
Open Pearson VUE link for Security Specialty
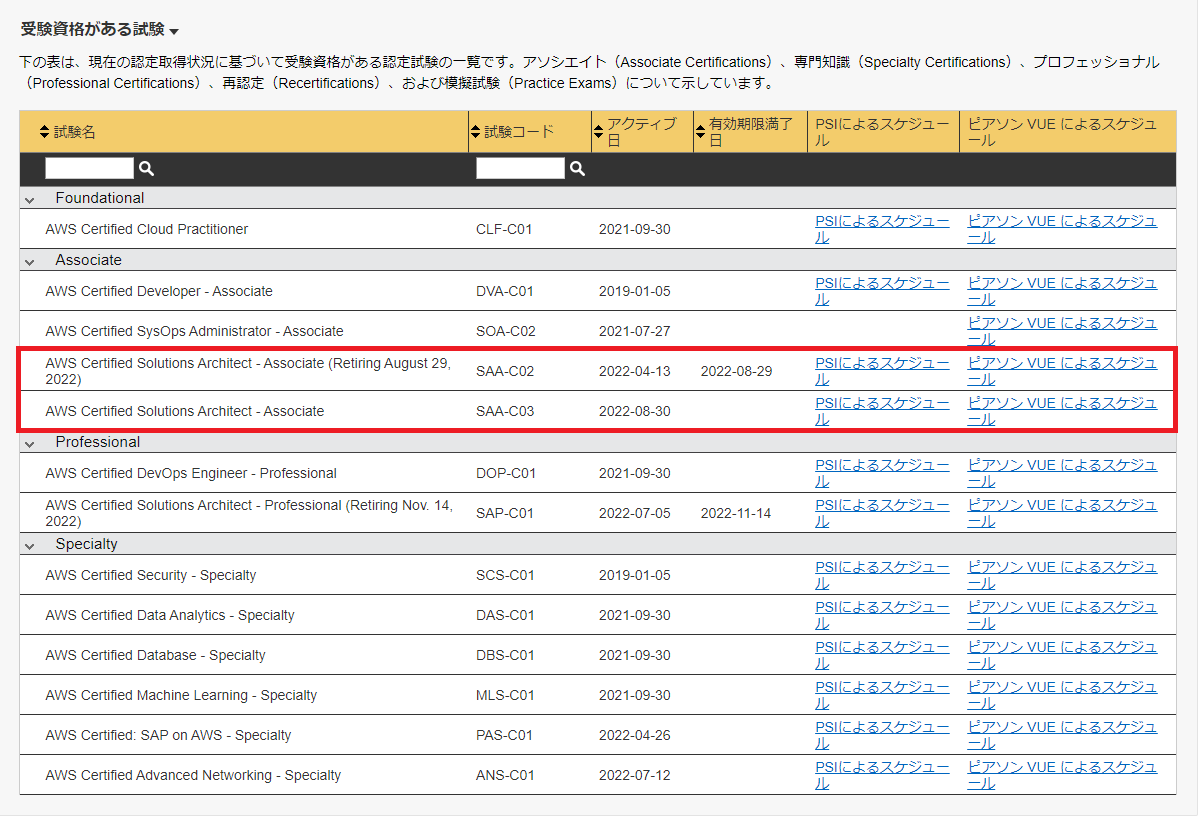(1062, 575)
